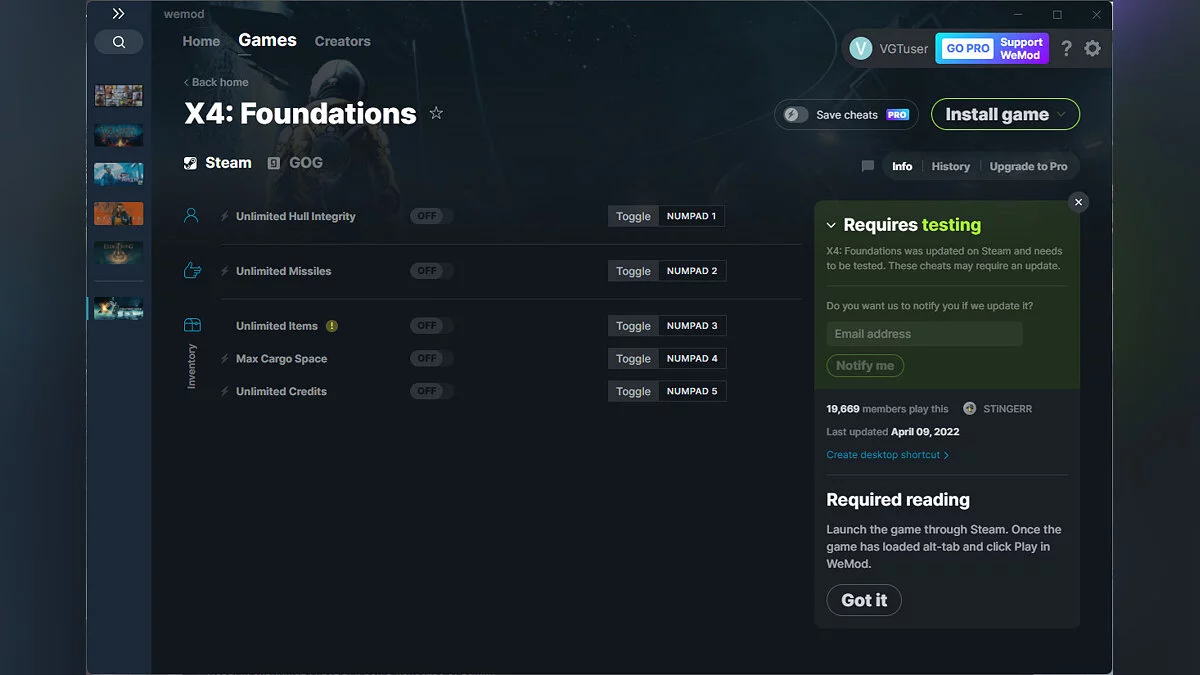This screenshot has height=675, width=1200.
Task: Toggle Unlimited Hull Integrity on
Action: tap(429, 215)
